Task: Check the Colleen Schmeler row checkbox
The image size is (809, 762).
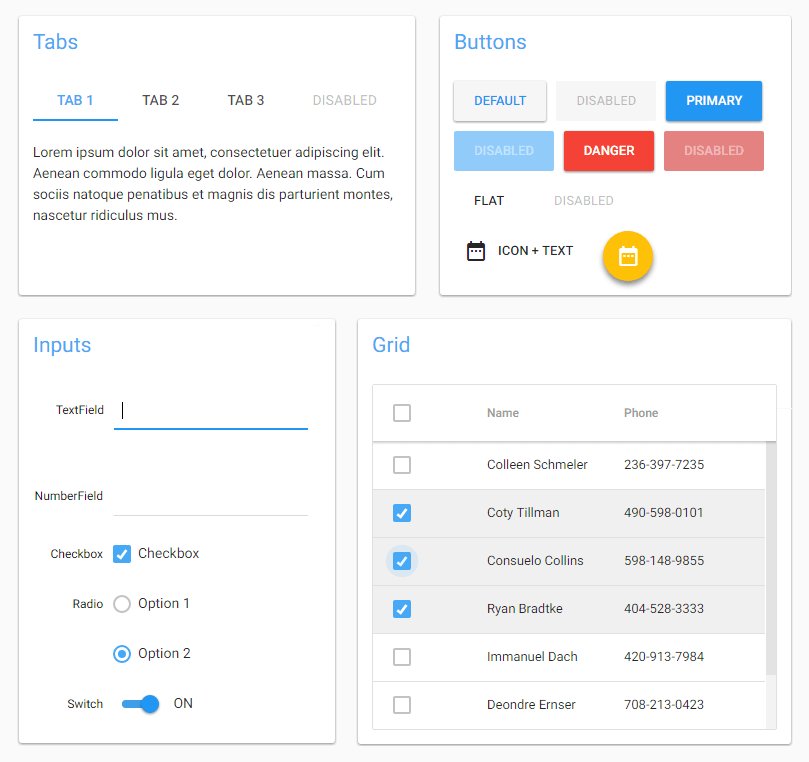Action: (402, 465)
